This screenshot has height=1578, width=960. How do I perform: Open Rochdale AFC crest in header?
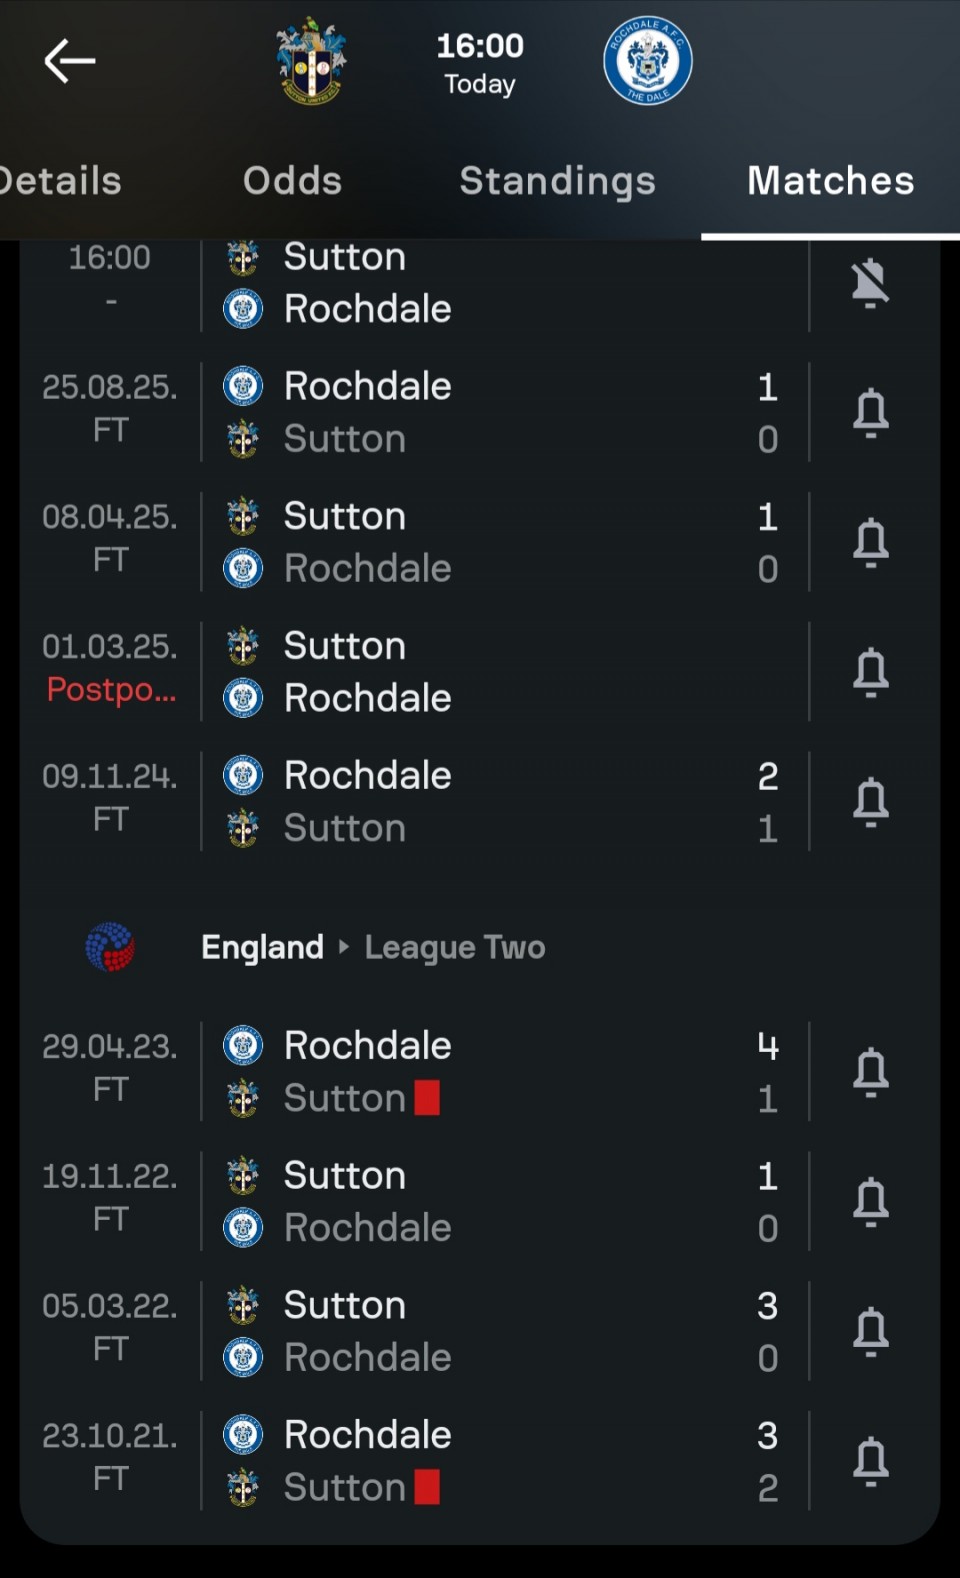click(648, 62)
